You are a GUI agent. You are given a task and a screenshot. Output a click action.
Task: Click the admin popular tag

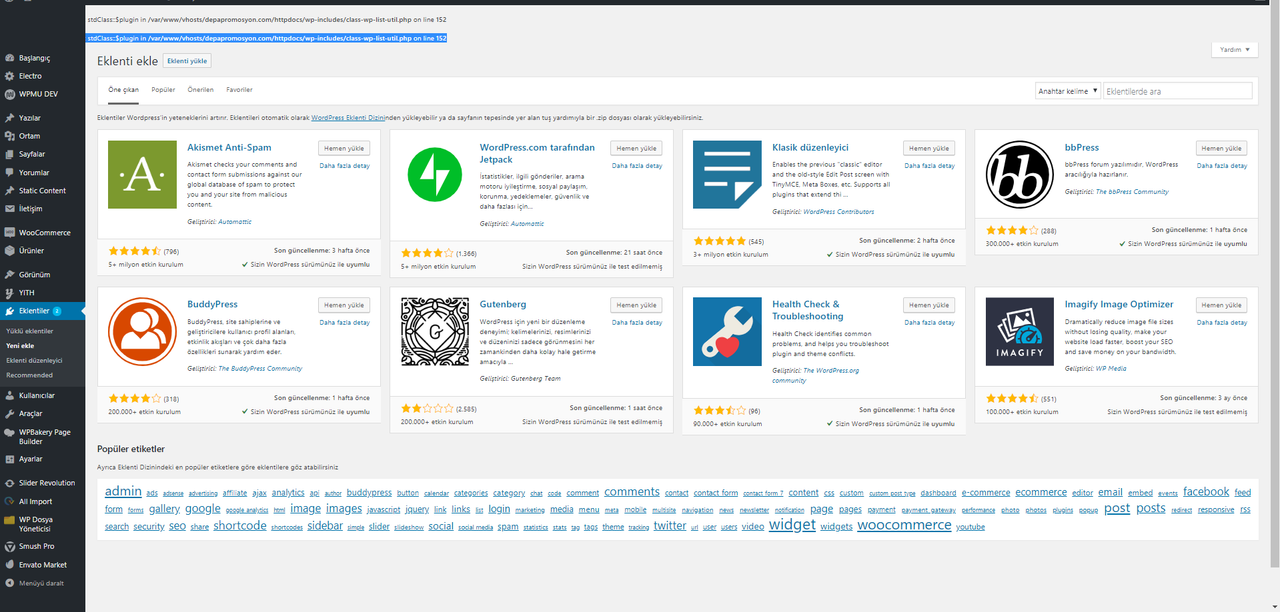coord(123,491)
